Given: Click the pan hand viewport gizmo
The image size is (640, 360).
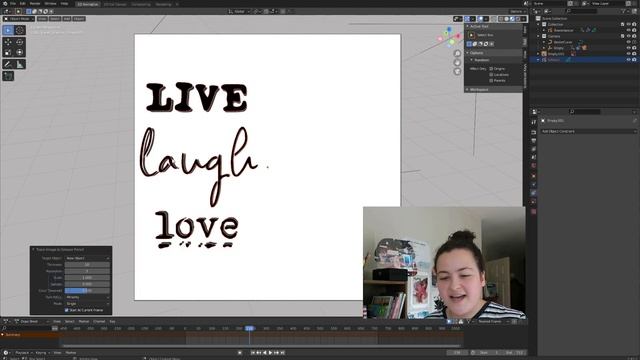Looking at the screenshot, I should [x=458, y=62].
